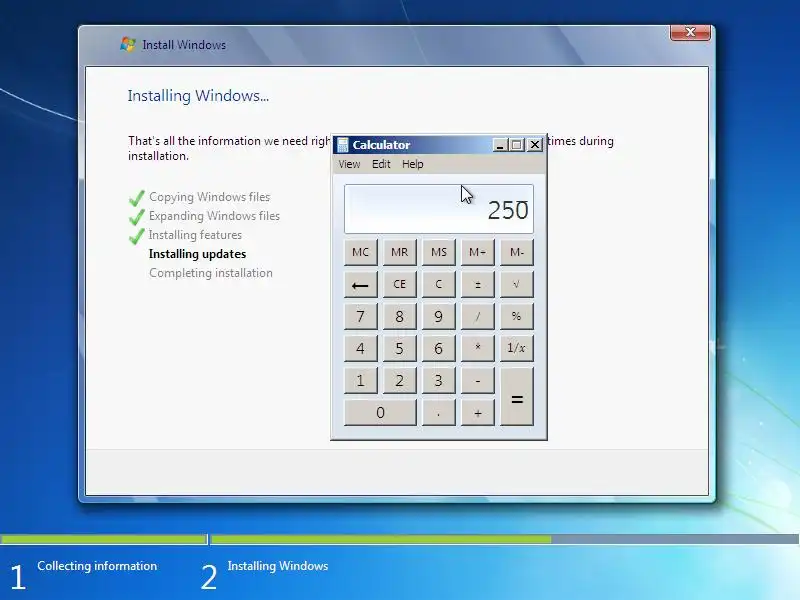Click the decimal point button
Screen dimensions: 800x600
point(439,413)
